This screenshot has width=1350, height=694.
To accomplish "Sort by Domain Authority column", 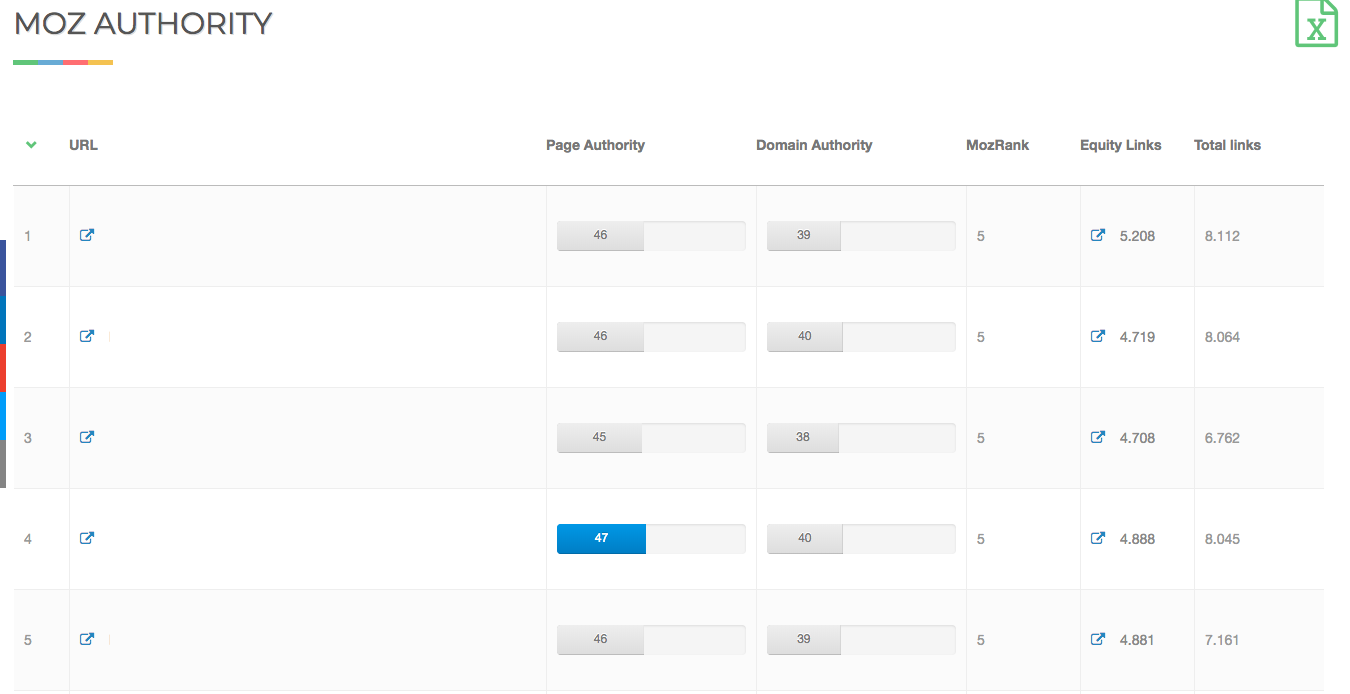I will tap(814, 145).
